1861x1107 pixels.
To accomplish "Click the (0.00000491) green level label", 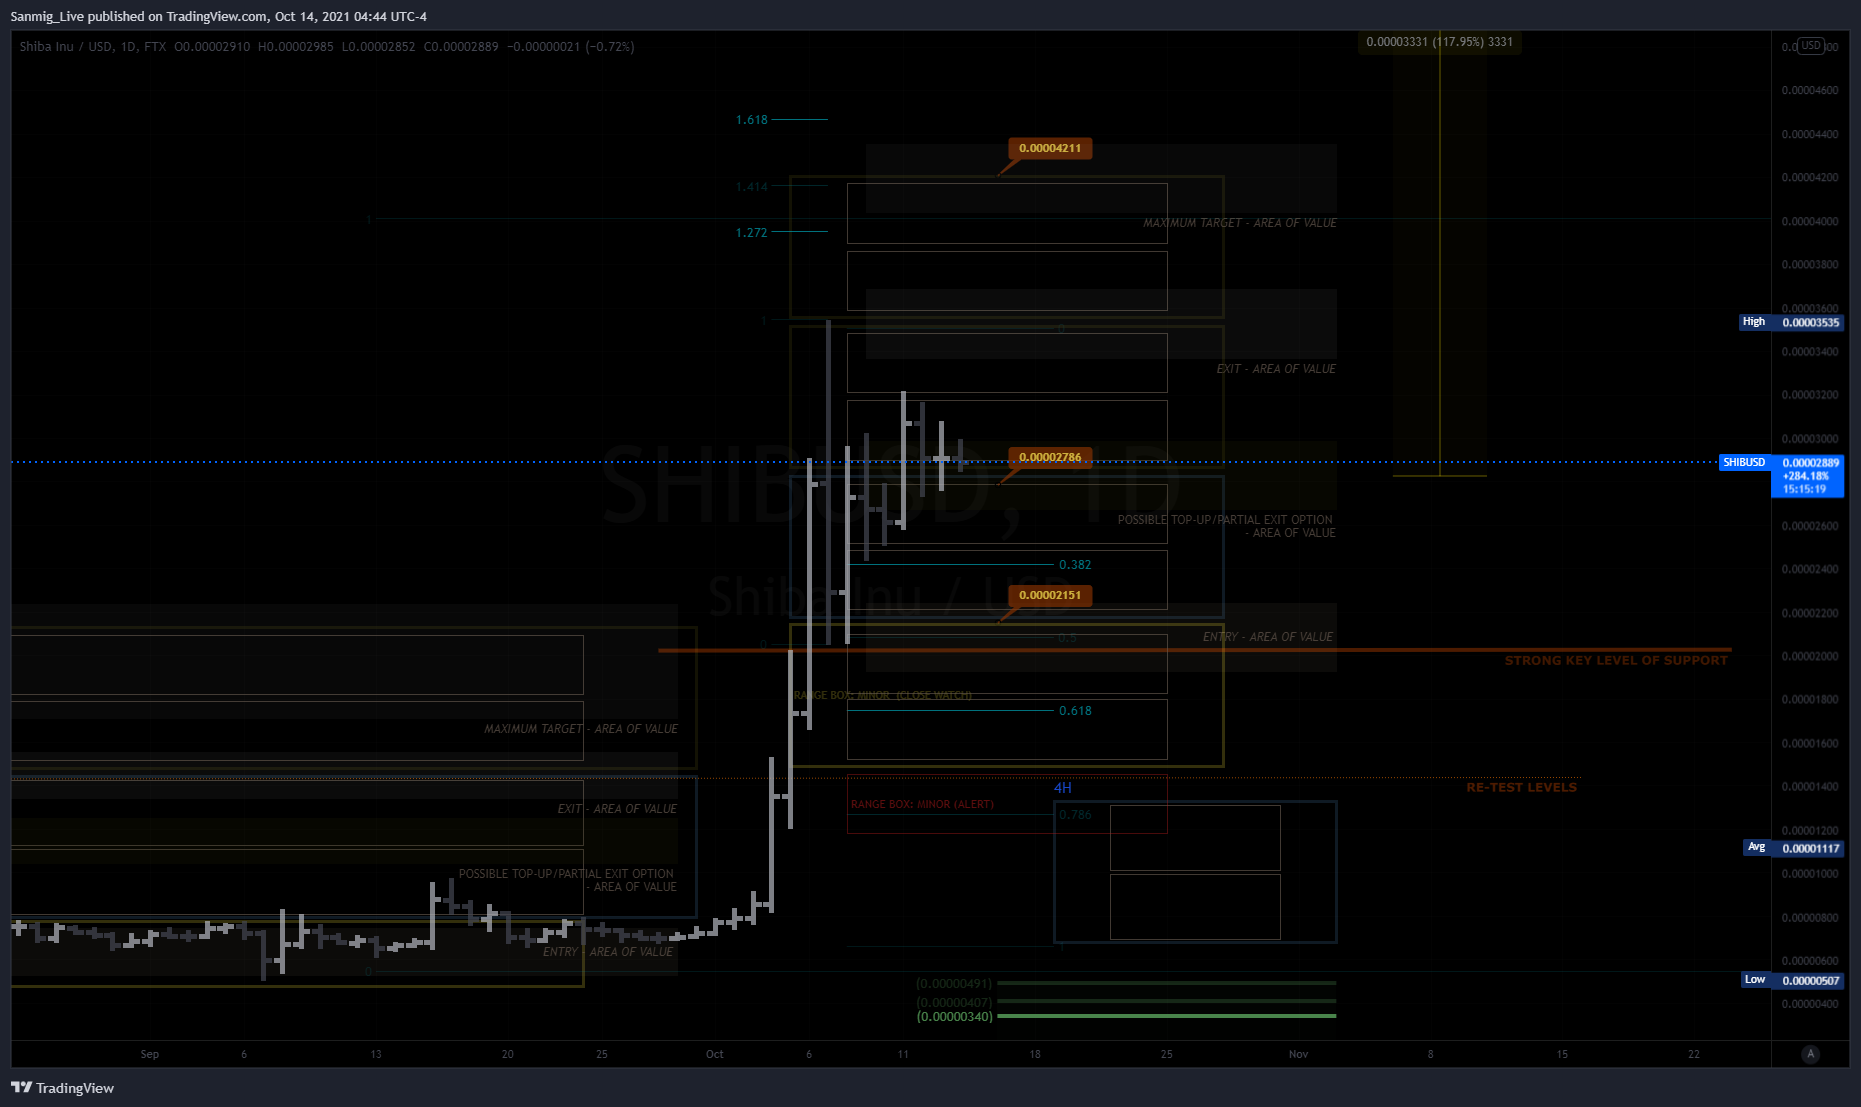I will pyautogui.click(x=954, y=983).
